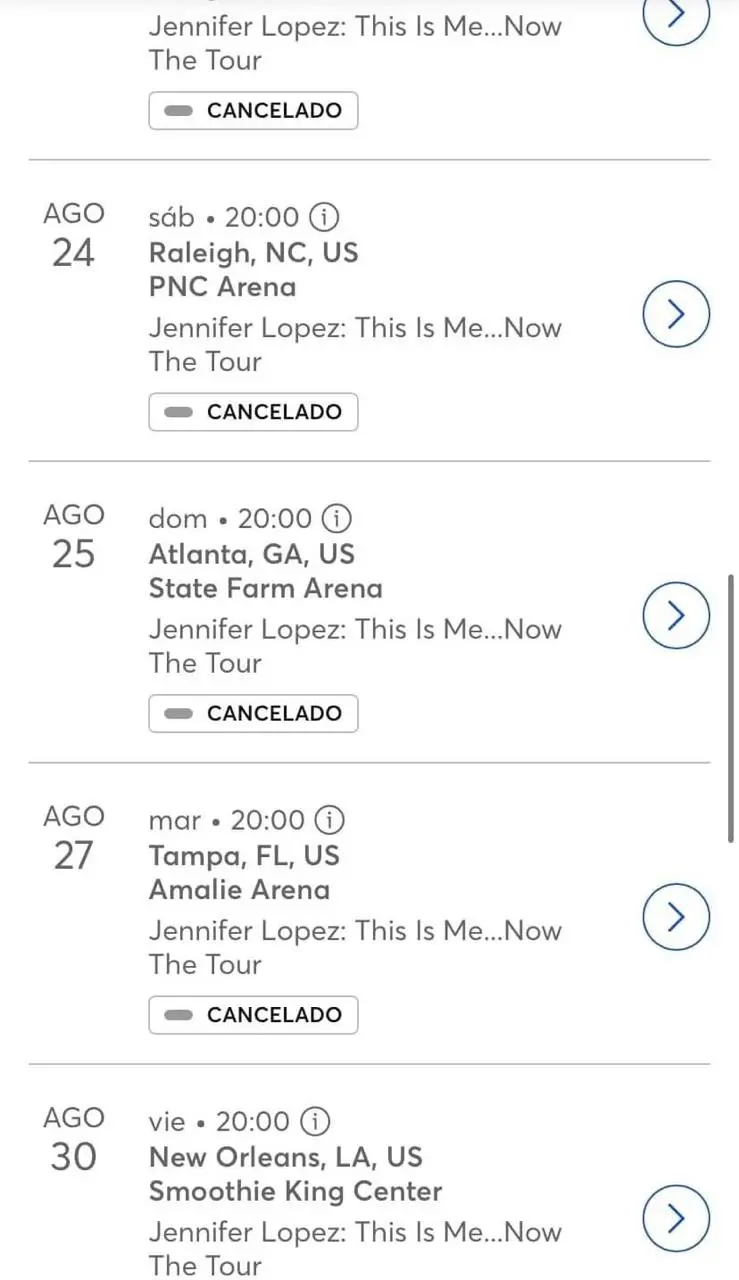Tap the AGO 30 date label
This screenshot has height=1280, width=739.
coord(73,1138)
